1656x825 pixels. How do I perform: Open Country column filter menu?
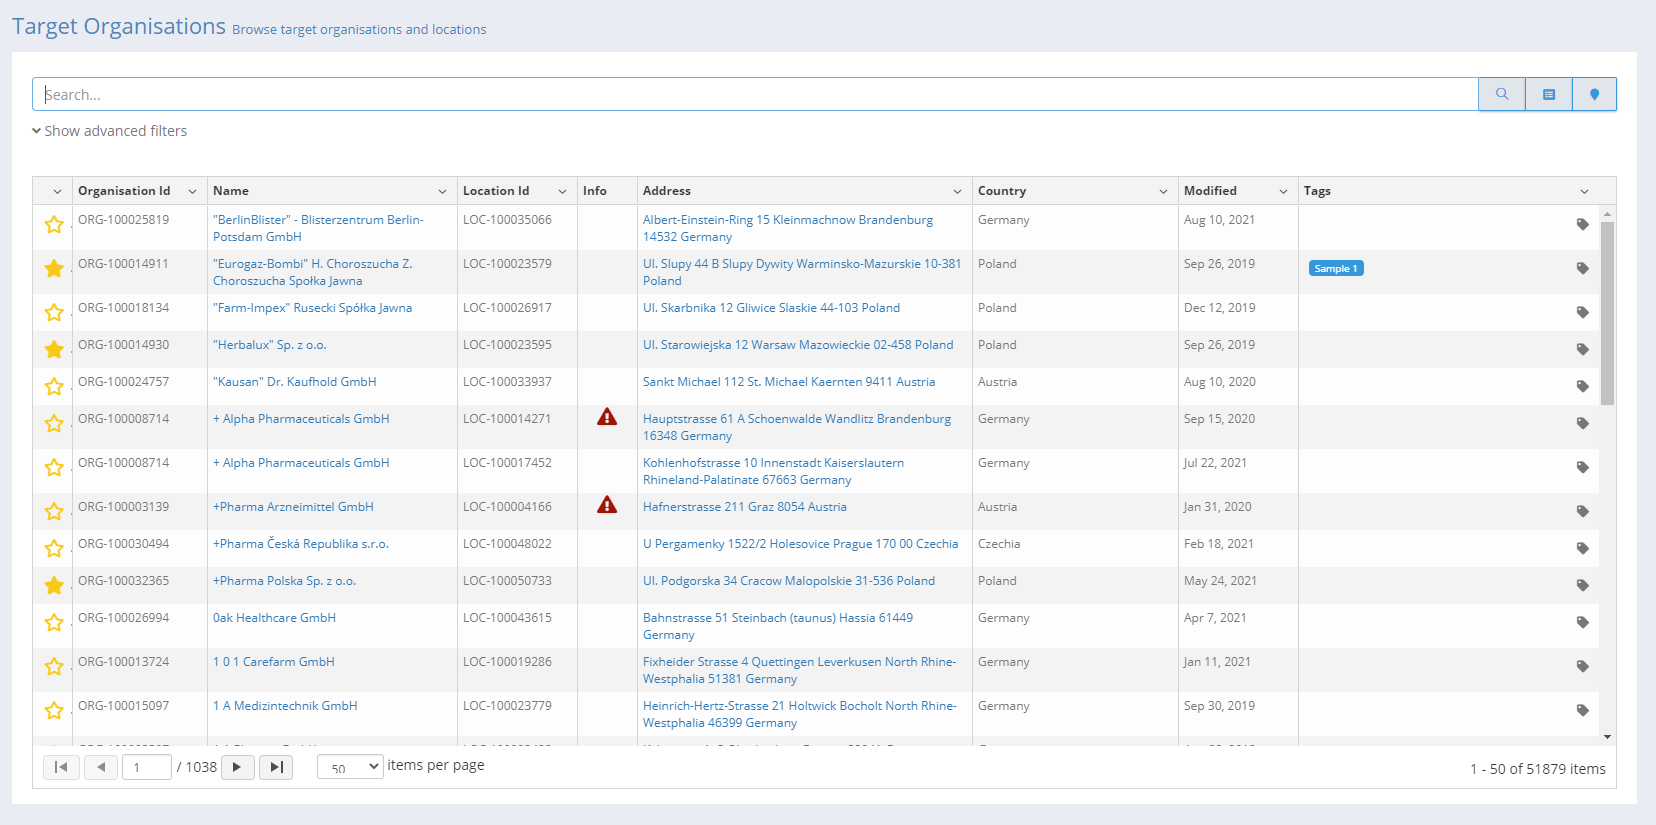pyautogui.click(x=1163, y=191)
